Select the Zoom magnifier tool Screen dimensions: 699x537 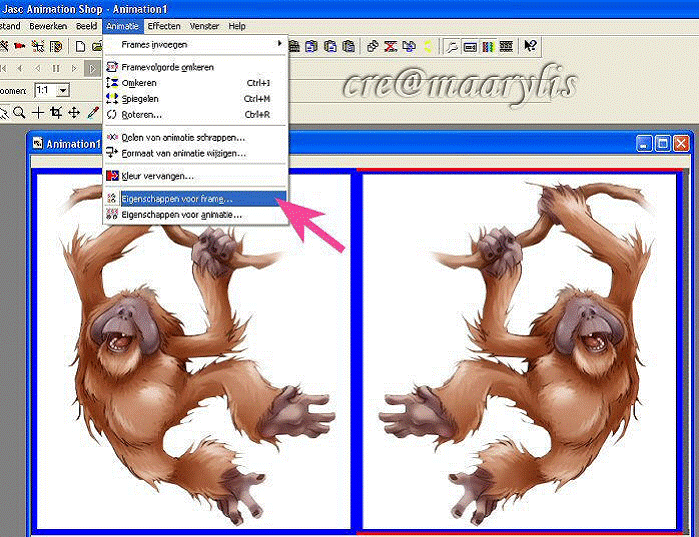click(x=19, y=112)
